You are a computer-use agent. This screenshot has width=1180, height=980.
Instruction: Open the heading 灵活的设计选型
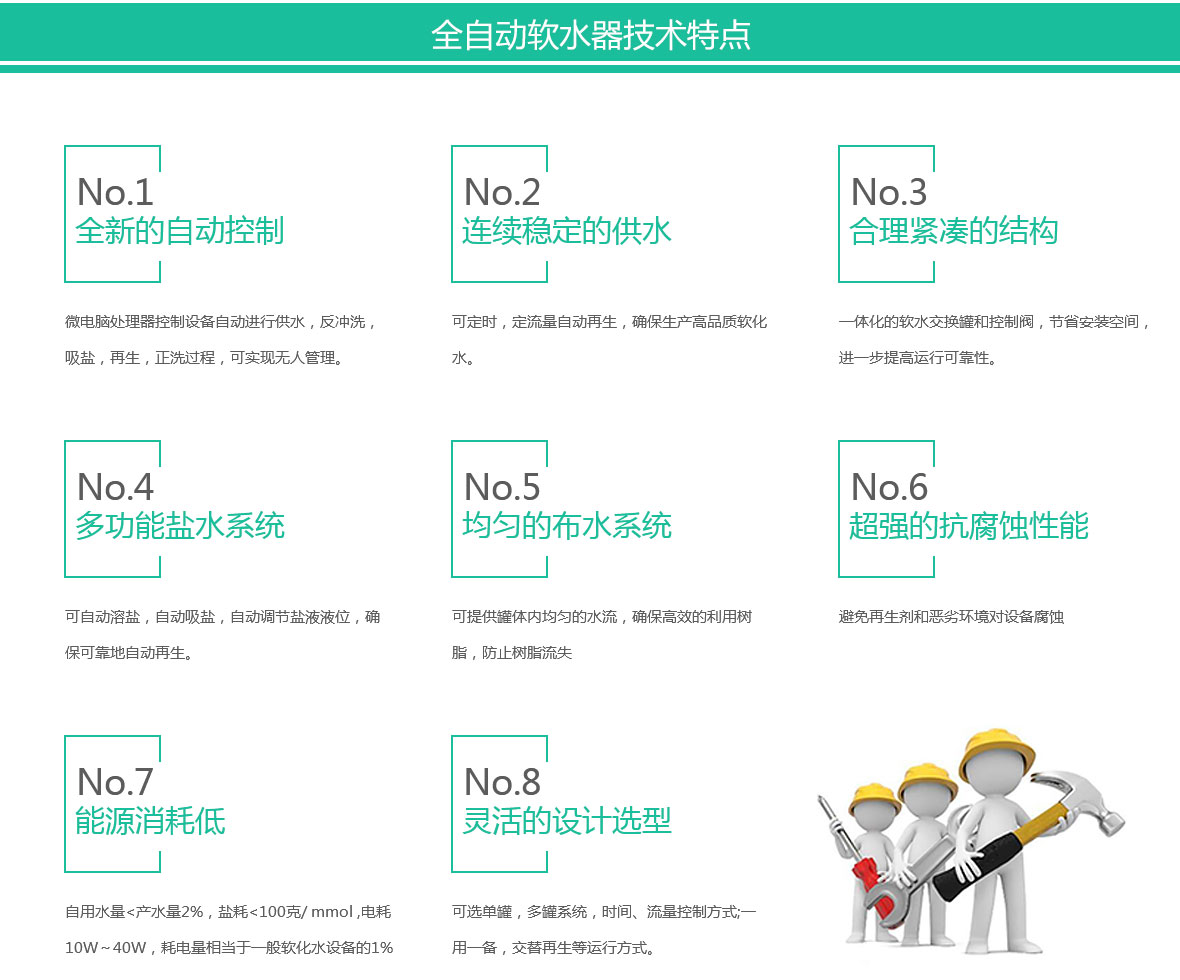(x=566, y=821)
